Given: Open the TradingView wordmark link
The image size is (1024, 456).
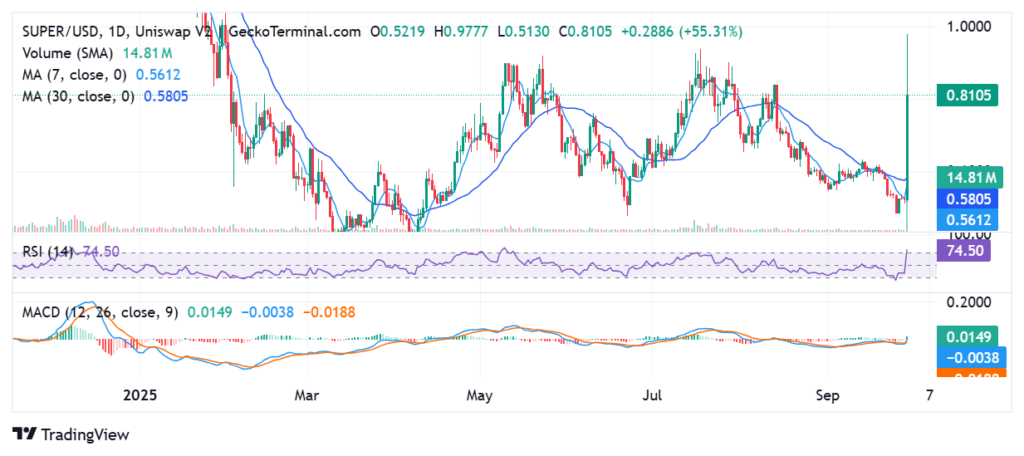Looking at the screenshot, I should point(85,434).
